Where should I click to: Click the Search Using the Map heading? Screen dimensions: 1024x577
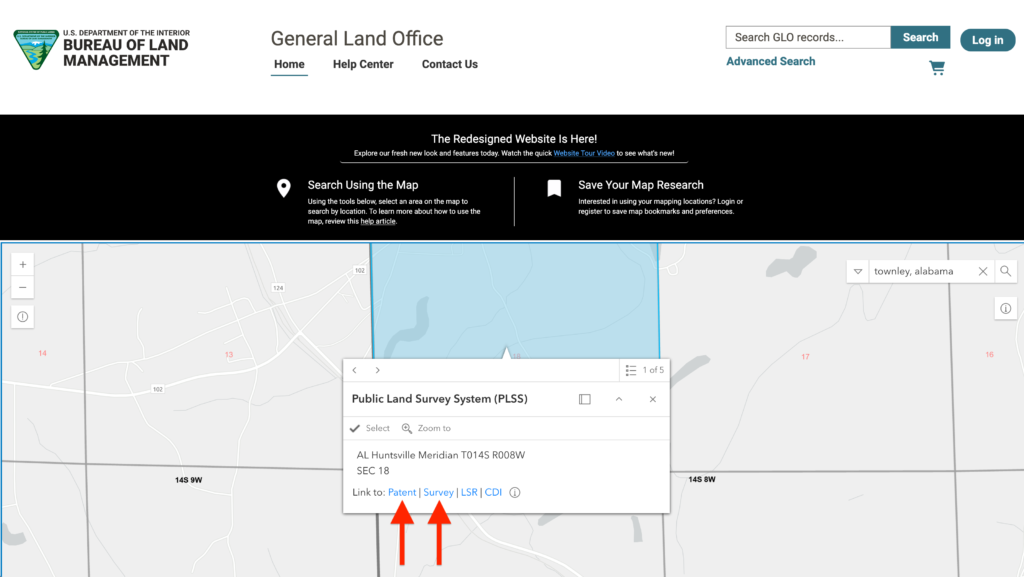[x=363, y=185]
